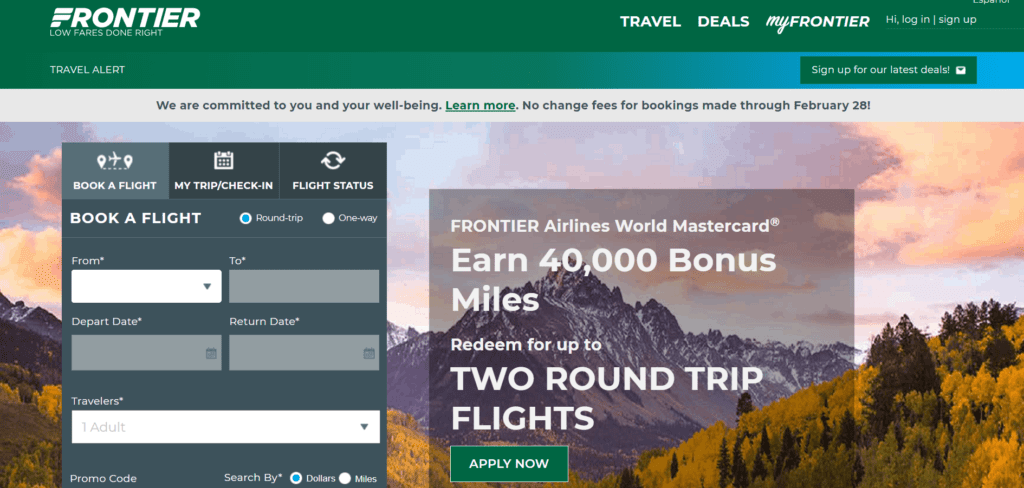Click the myFrontier script logo
The image size is (1024, 488).
point(817,22)
